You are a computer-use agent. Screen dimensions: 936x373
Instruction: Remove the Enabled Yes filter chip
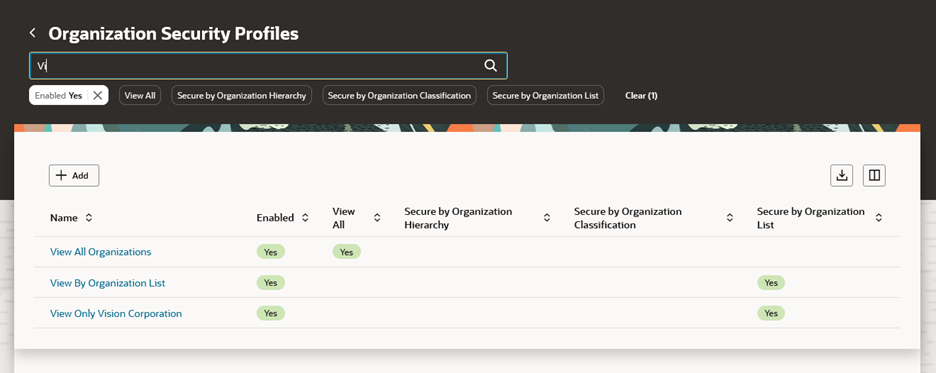pyautogui.click(x=98, y=95)
